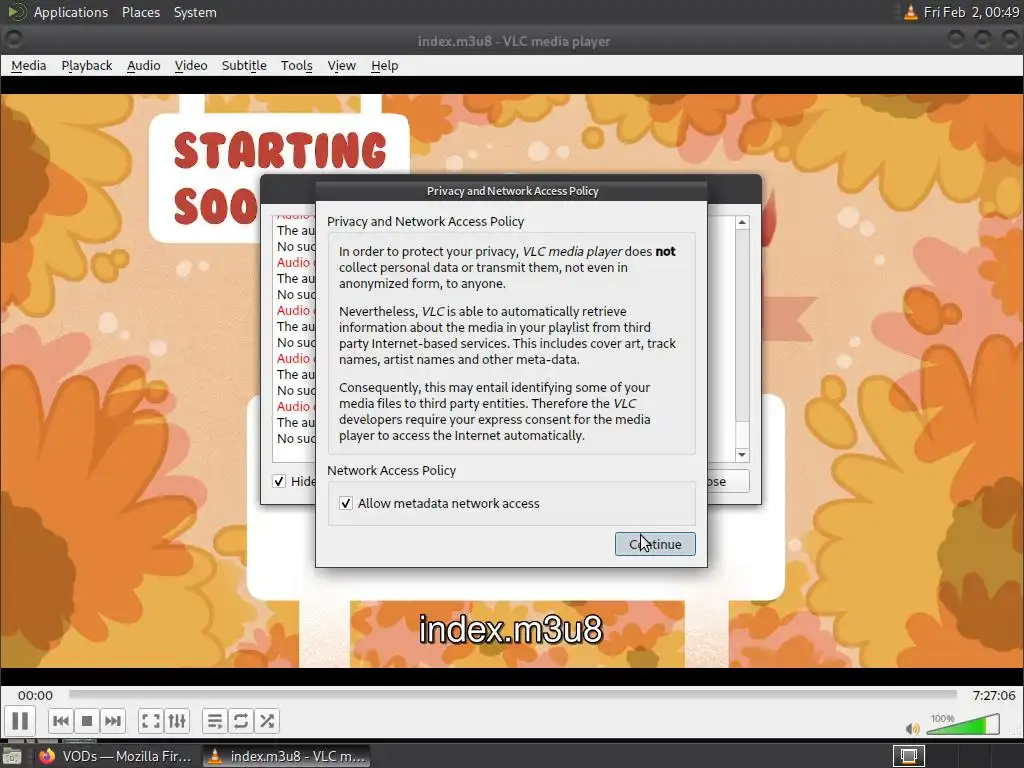Toggle the playlist view
Viewport: 1024px width, 768px height.
(214, 721)
